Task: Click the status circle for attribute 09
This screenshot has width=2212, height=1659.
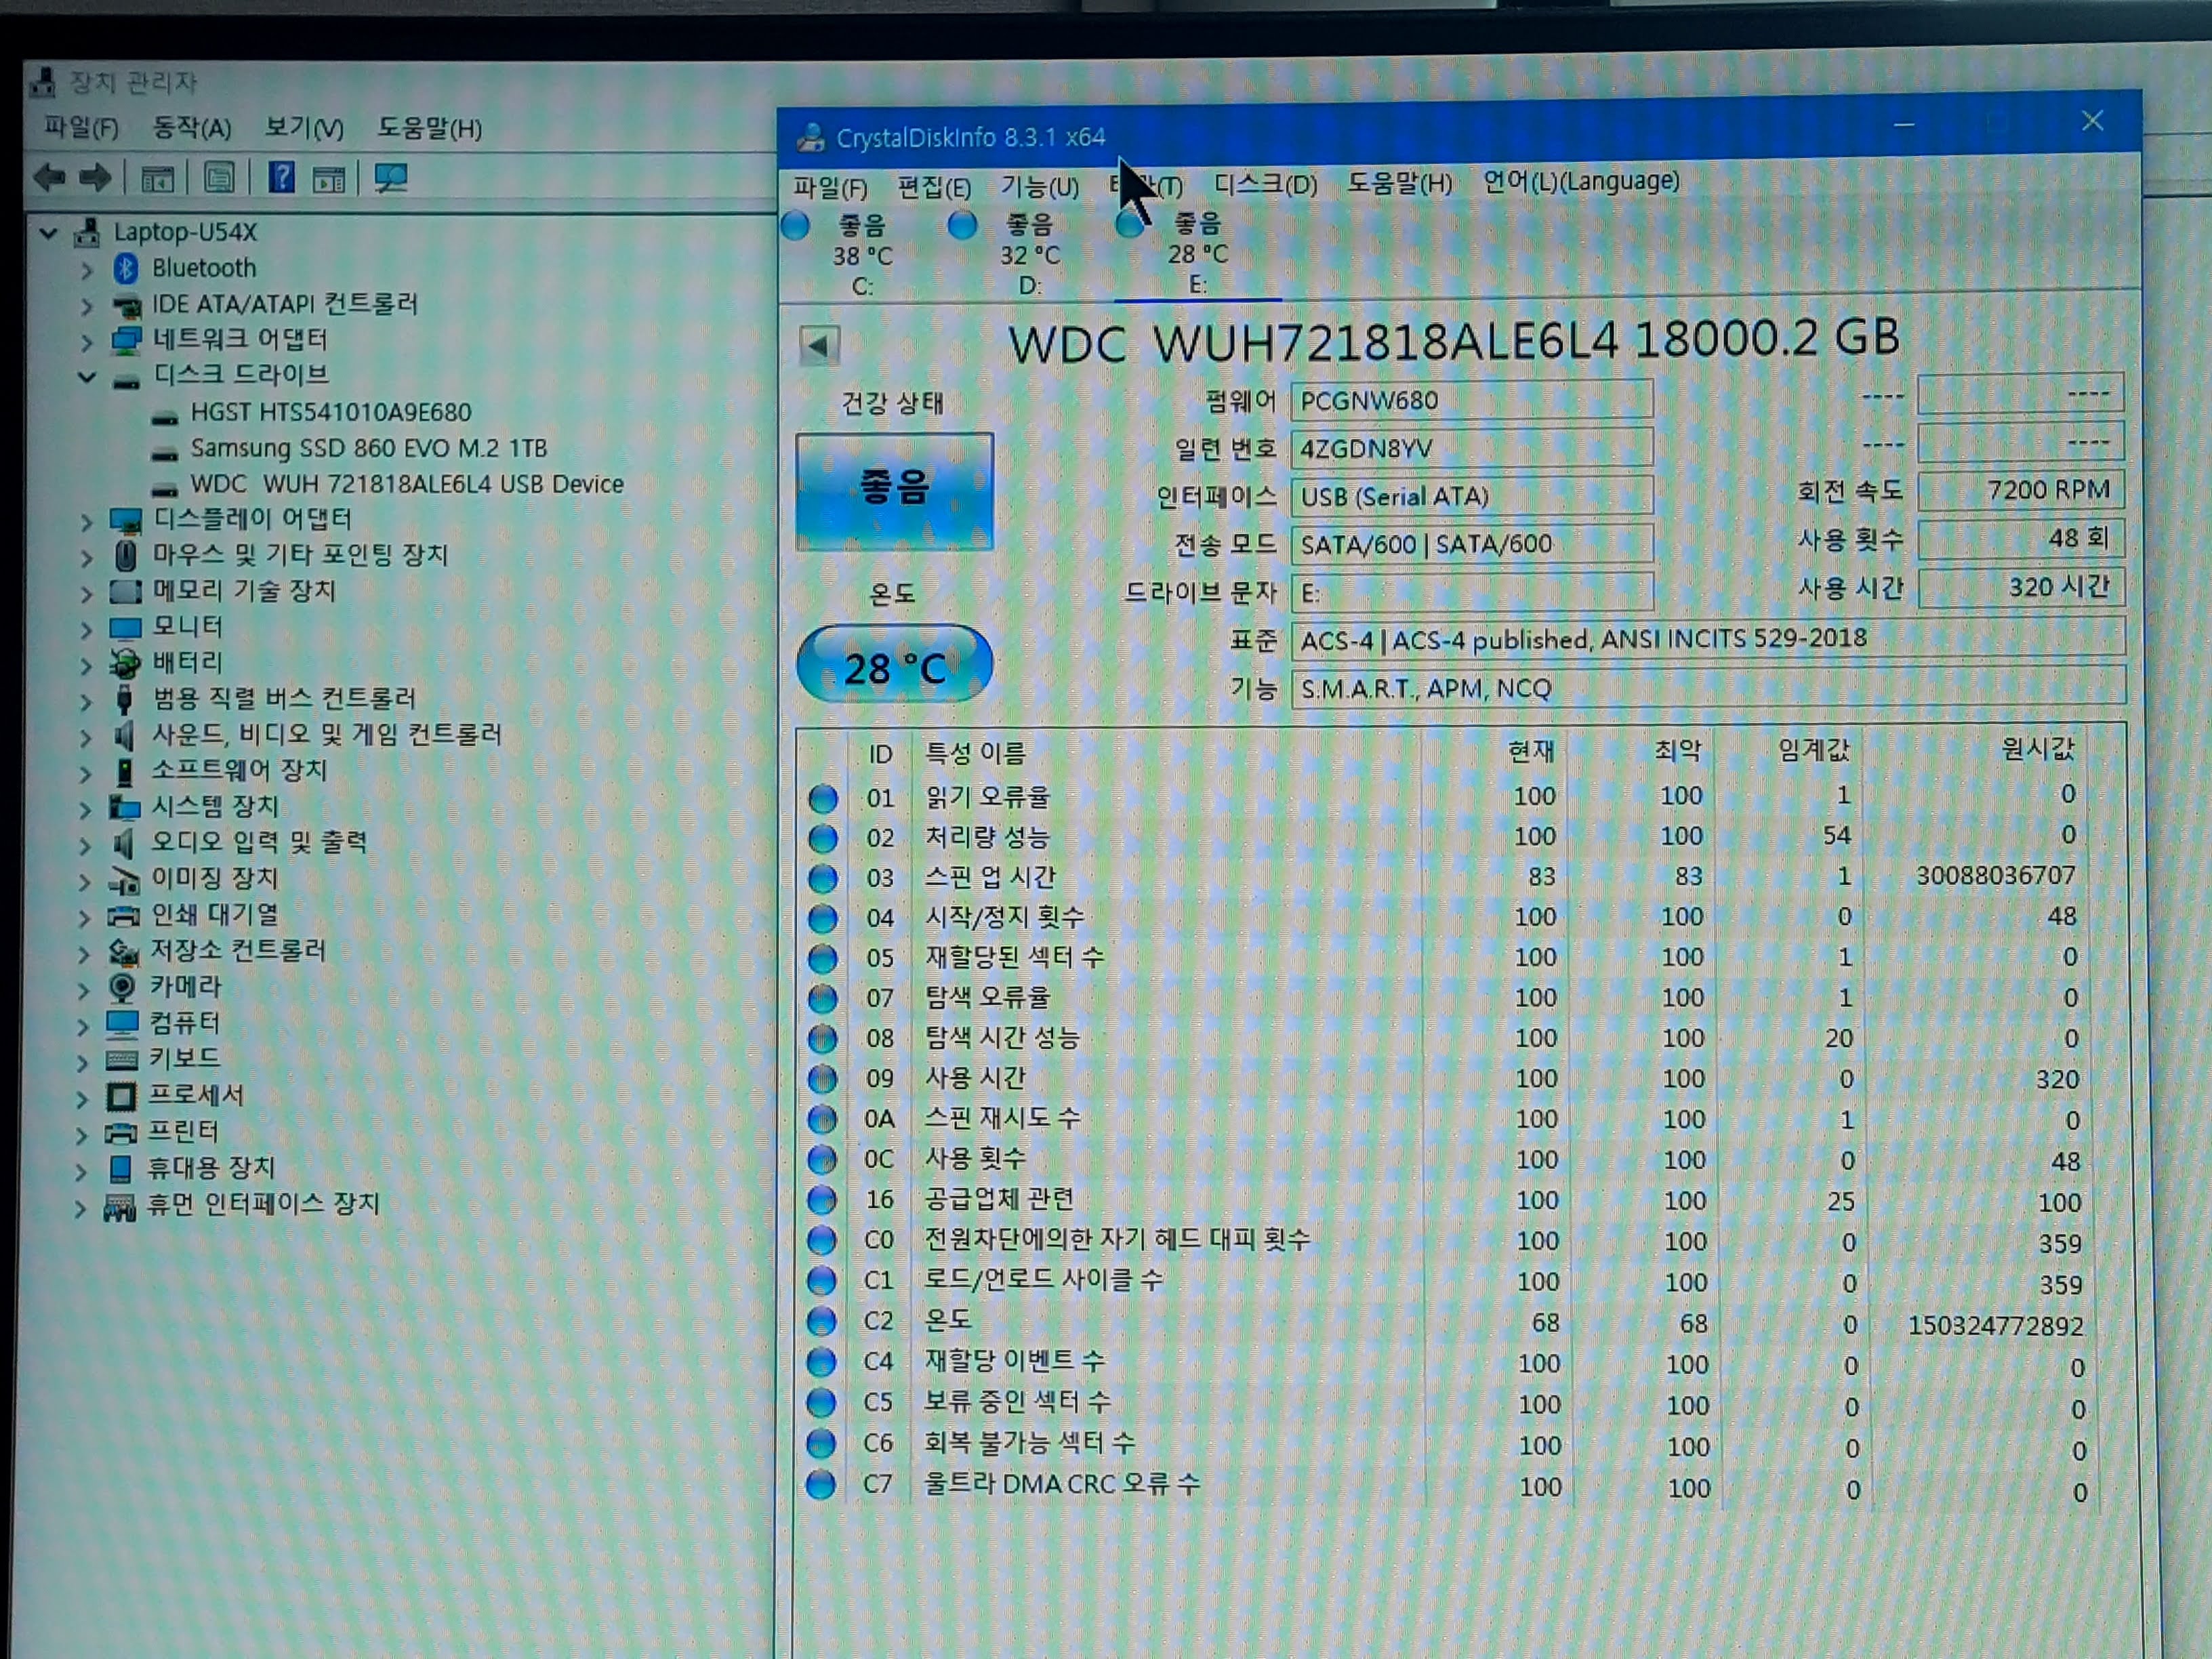Action: coord(822,1078)
